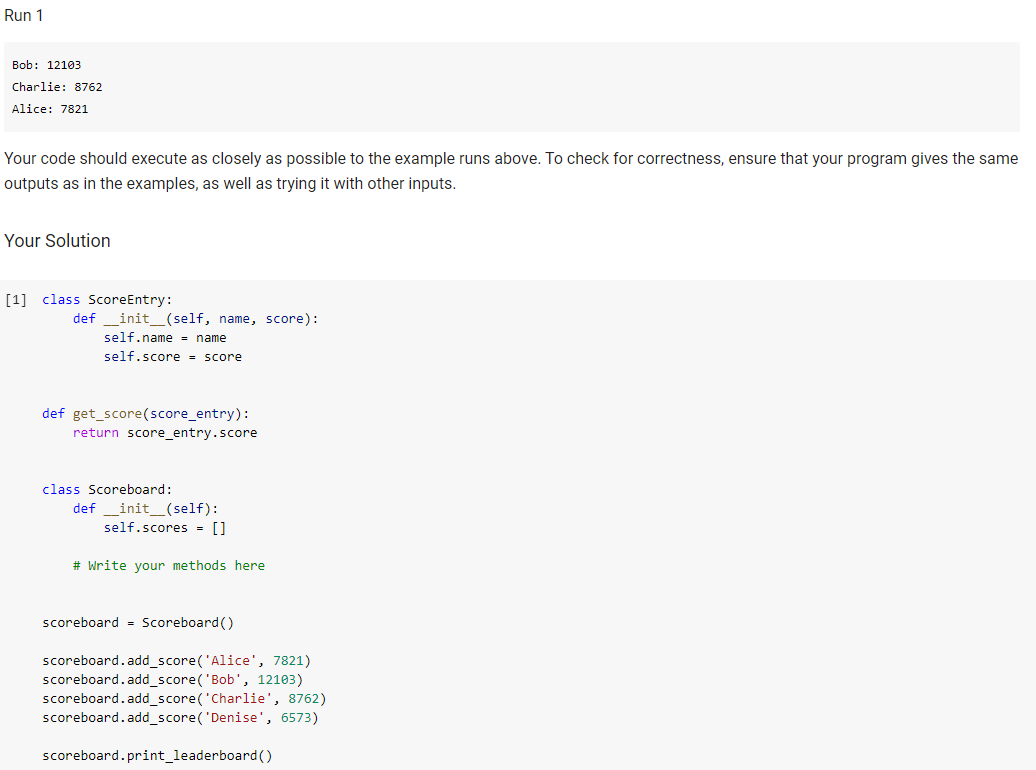The height and width of the screenshot is (770, 1036).
Task: Click the self.scores = [] initialization line
Action: (x=163, y=527)
